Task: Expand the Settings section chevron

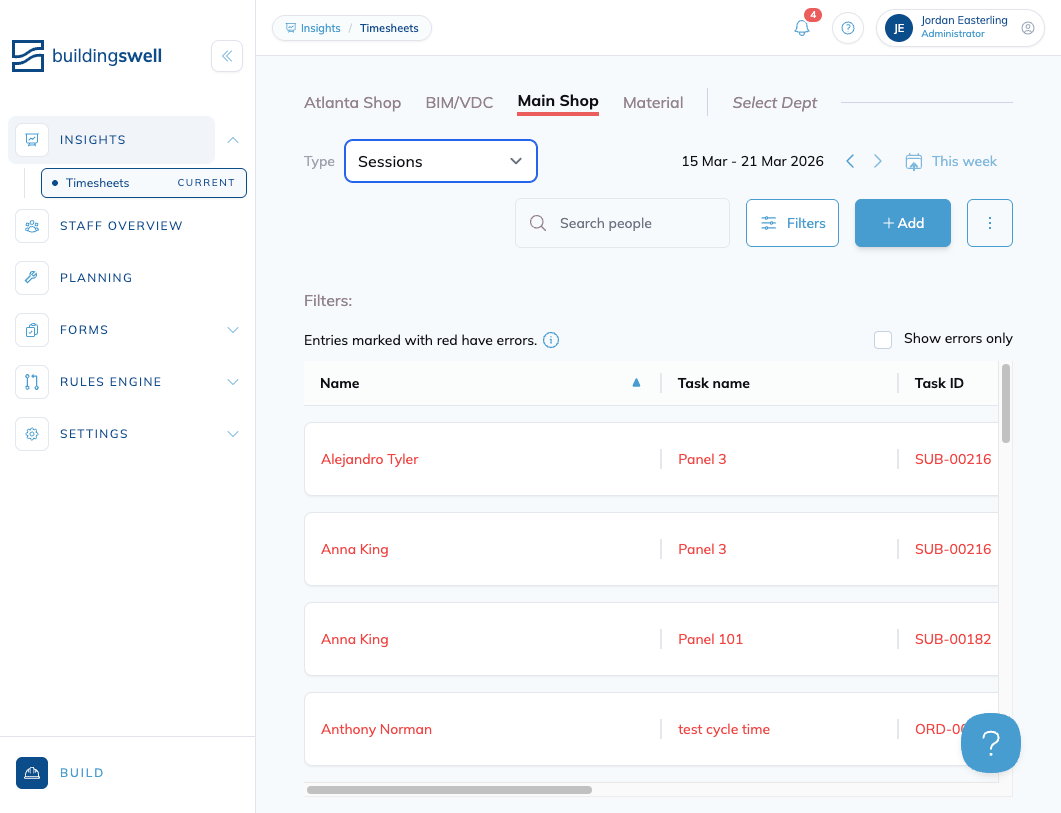Action: pyautogui.click(x=233, y=434)
